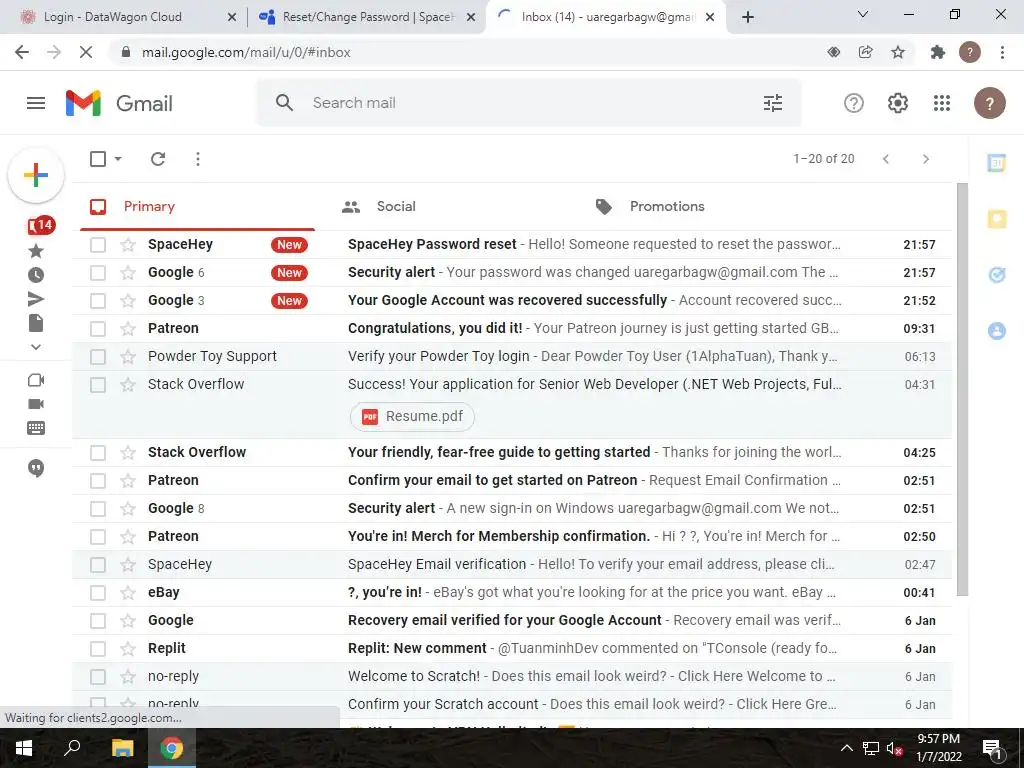
Task: Open Windows Start menu
Action: click(24, 748)
